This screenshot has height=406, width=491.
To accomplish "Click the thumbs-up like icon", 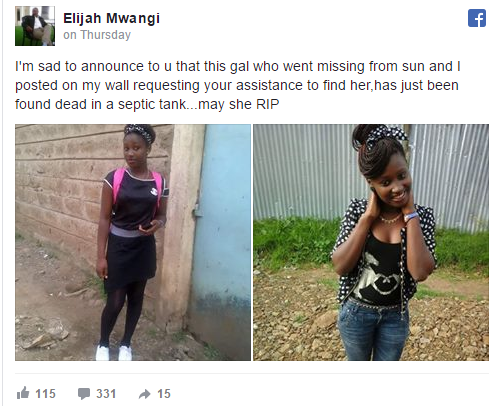I will pos(23,393).
